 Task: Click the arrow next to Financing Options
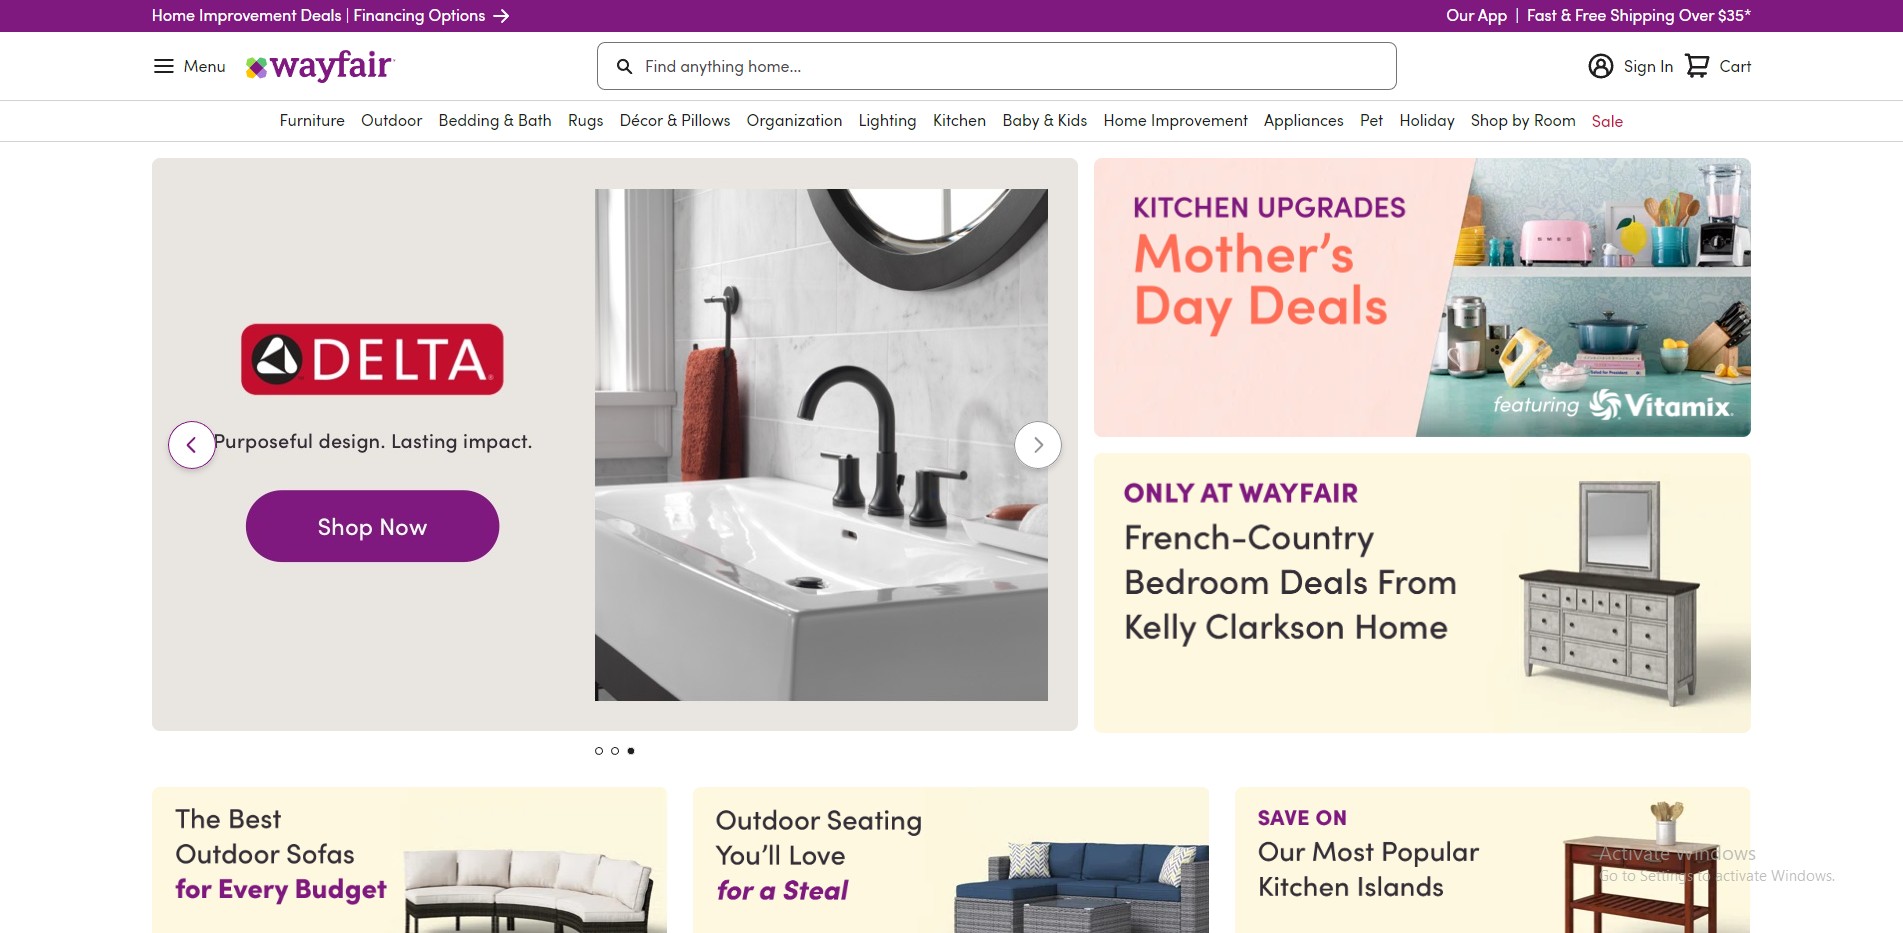pyautogui.click(x=502, y=16)
